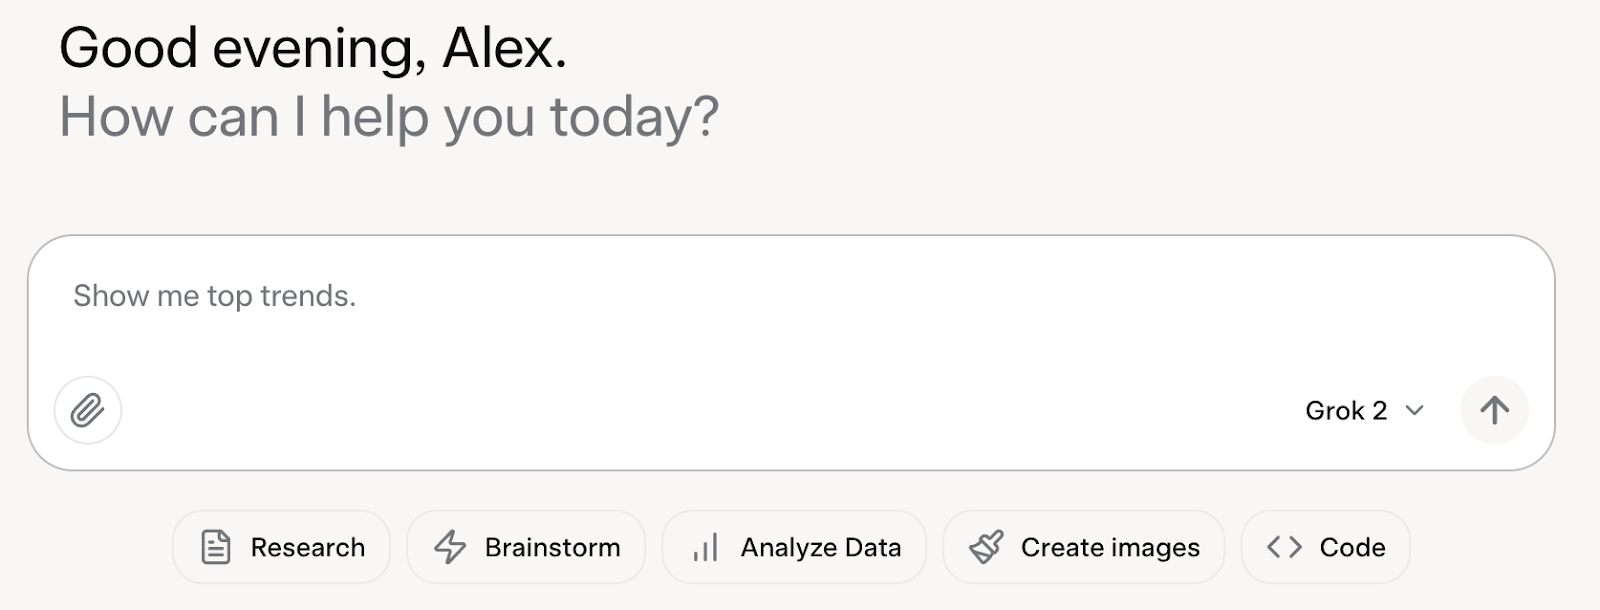Attach a file using the paperclip icon
The height and width of the screenshot is (610, 1600).
coord(88,410)
